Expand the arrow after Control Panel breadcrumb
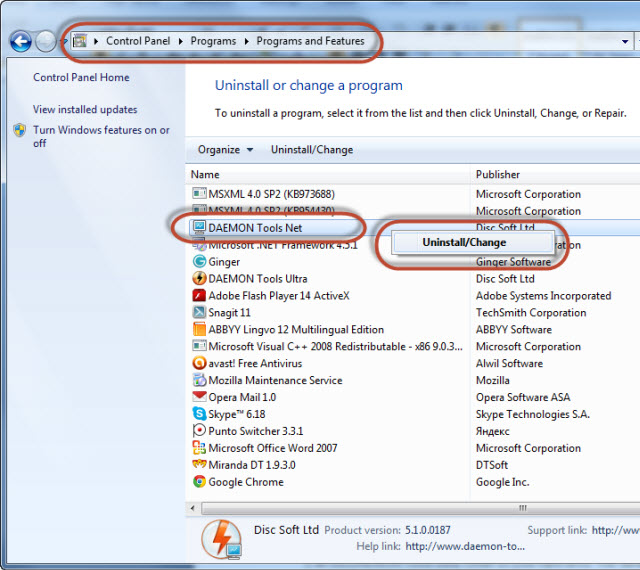 point(181,41)
